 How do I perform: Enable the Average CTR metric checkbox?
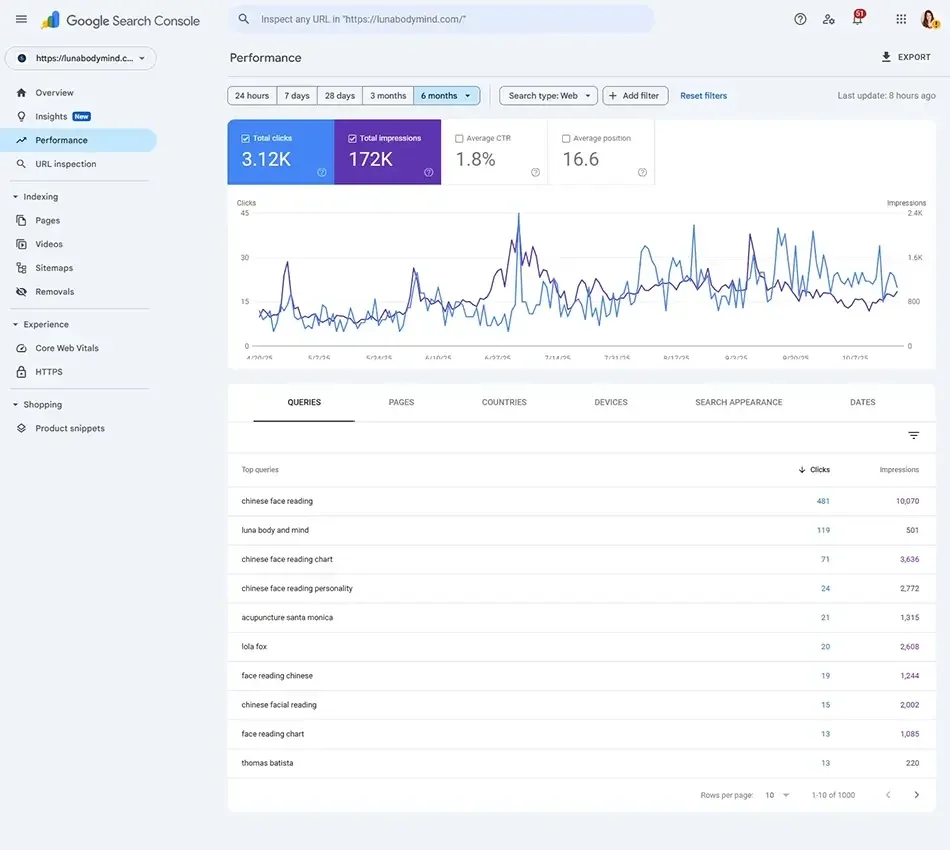(x=458, y=138)
